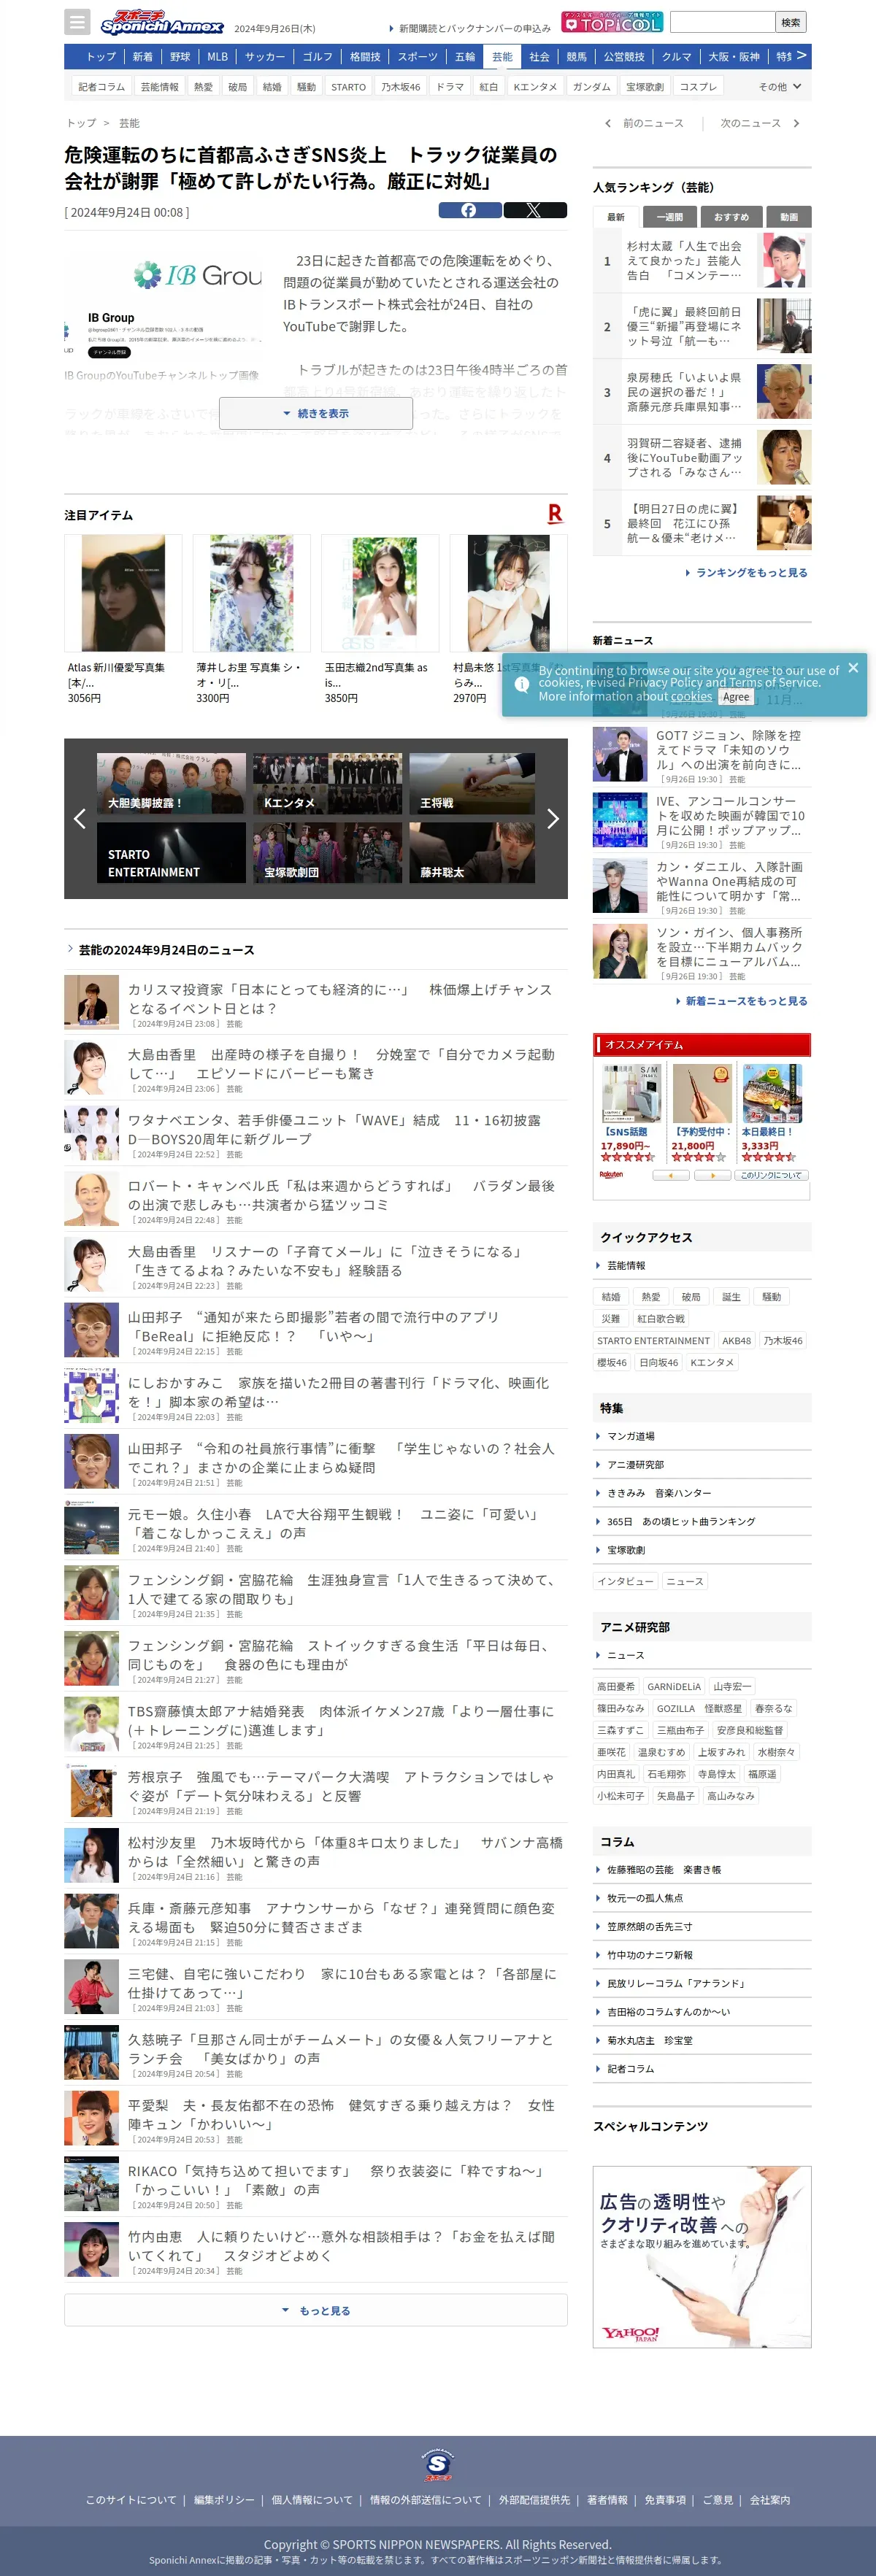Open the Yahoo Japan ad banner
This screenshot has height=2576, width=876.
click(702, 2256)
